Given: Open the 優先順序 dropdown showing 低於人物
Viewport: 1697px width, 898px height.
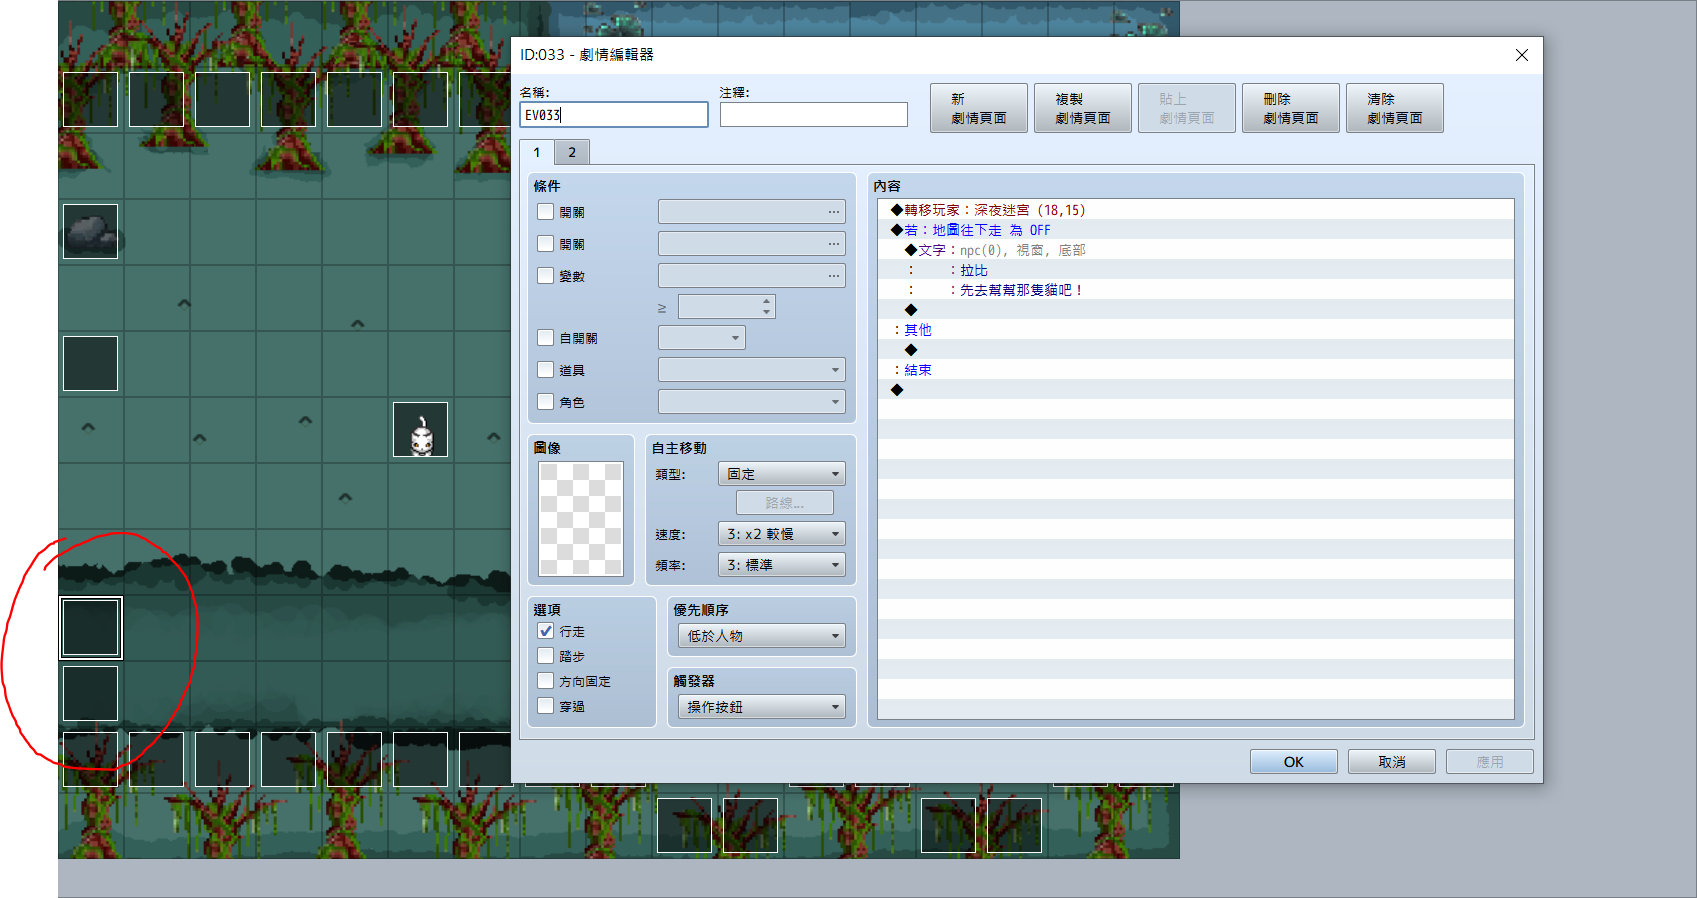Looking at the screenshot, I should 762,636.
